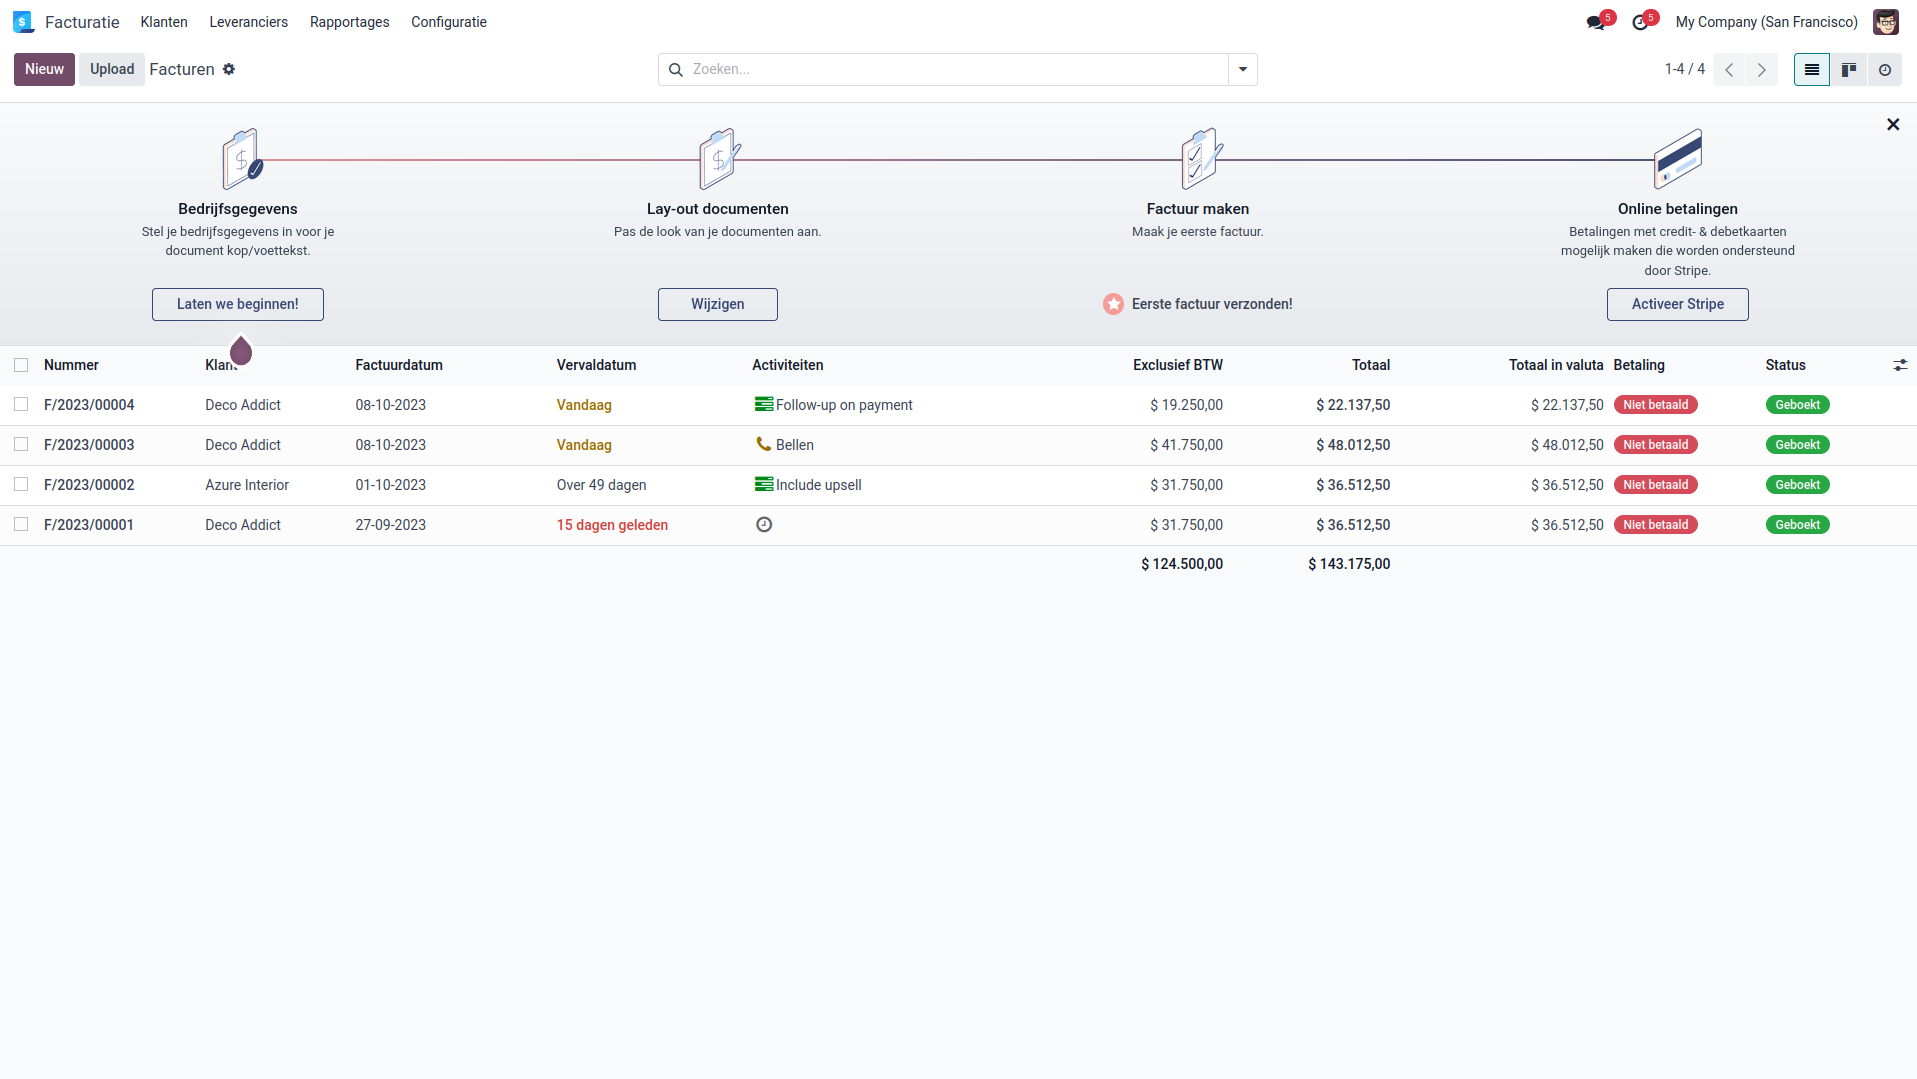Select checkbox for invoice F/2023/00004
This screenshot has height=1079, width=1917.
pos(21,405)
